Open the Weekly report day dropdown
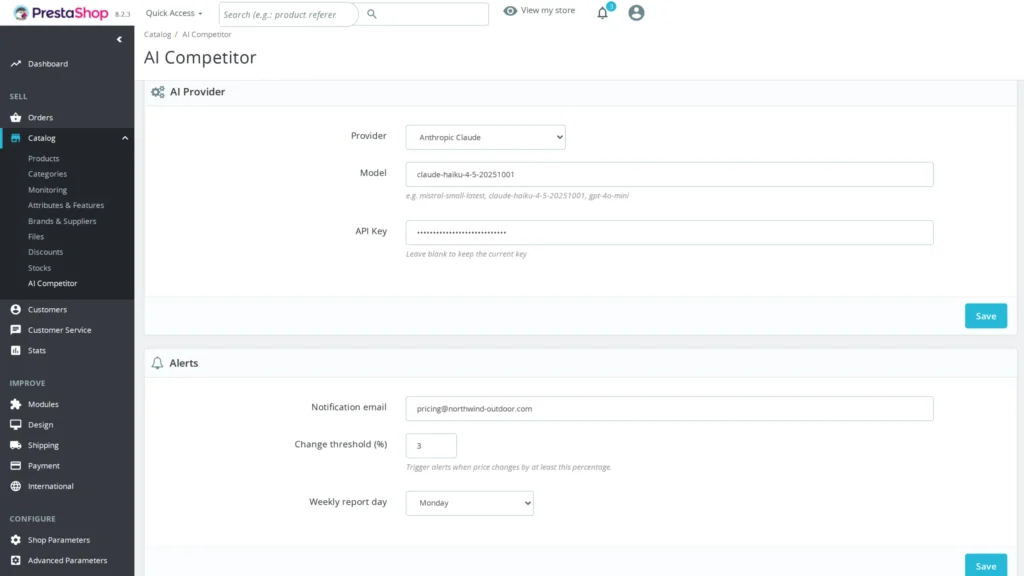 click(470, 503)
